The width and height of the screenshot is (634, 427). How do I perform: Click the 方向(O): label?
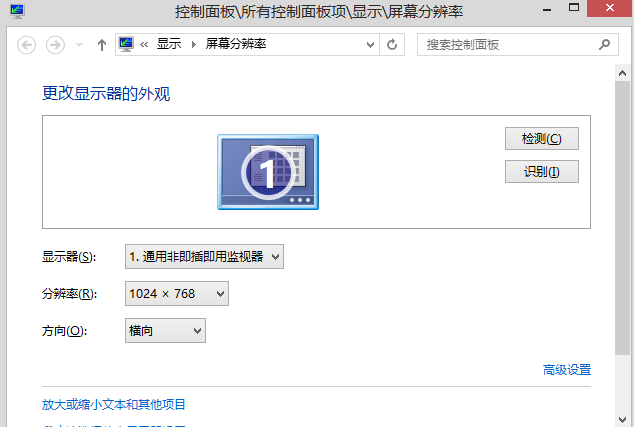(64, 331)
